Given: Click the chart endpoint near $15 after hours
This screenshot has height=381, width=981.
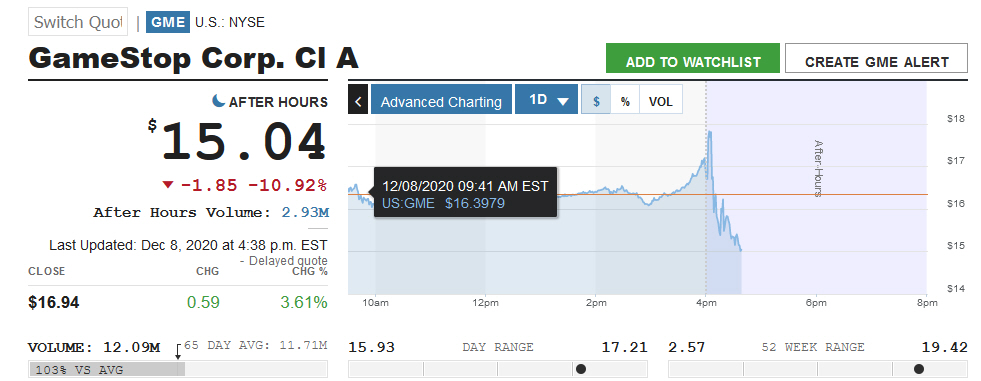Looking at the screenshot, I should point(741,250).
